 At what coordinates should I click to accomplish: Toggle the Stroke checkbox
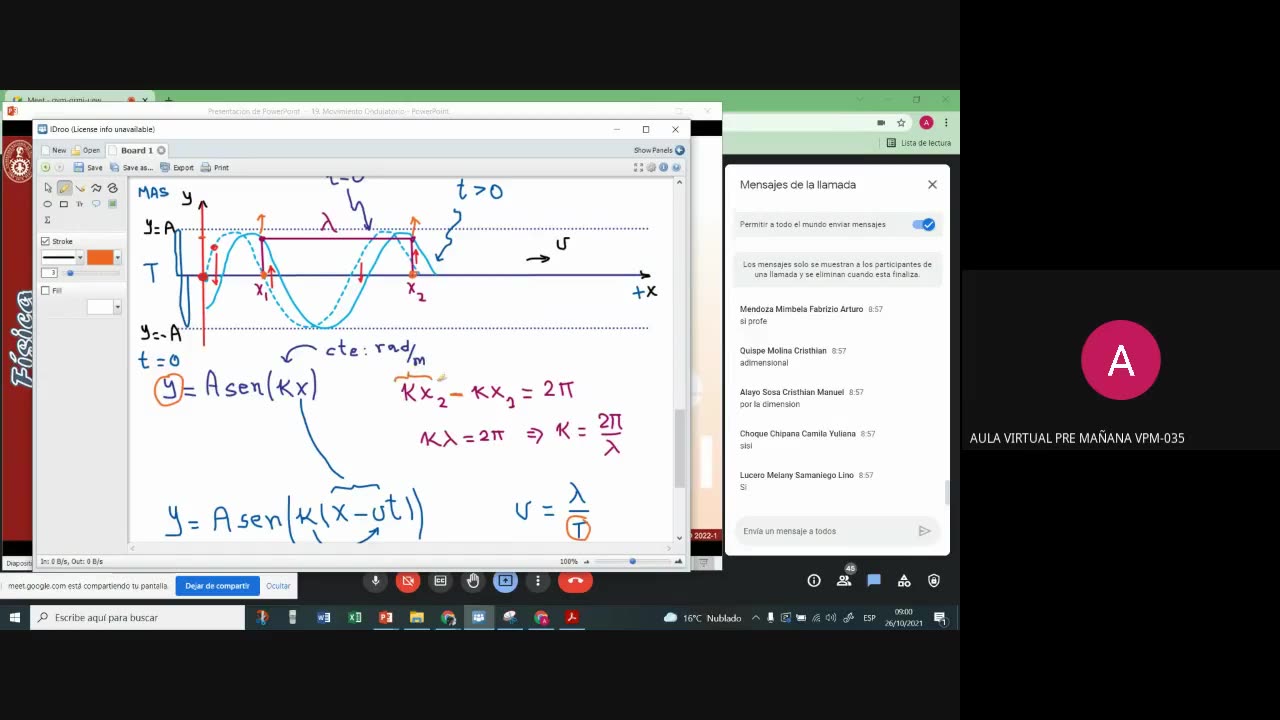point(45,241)
